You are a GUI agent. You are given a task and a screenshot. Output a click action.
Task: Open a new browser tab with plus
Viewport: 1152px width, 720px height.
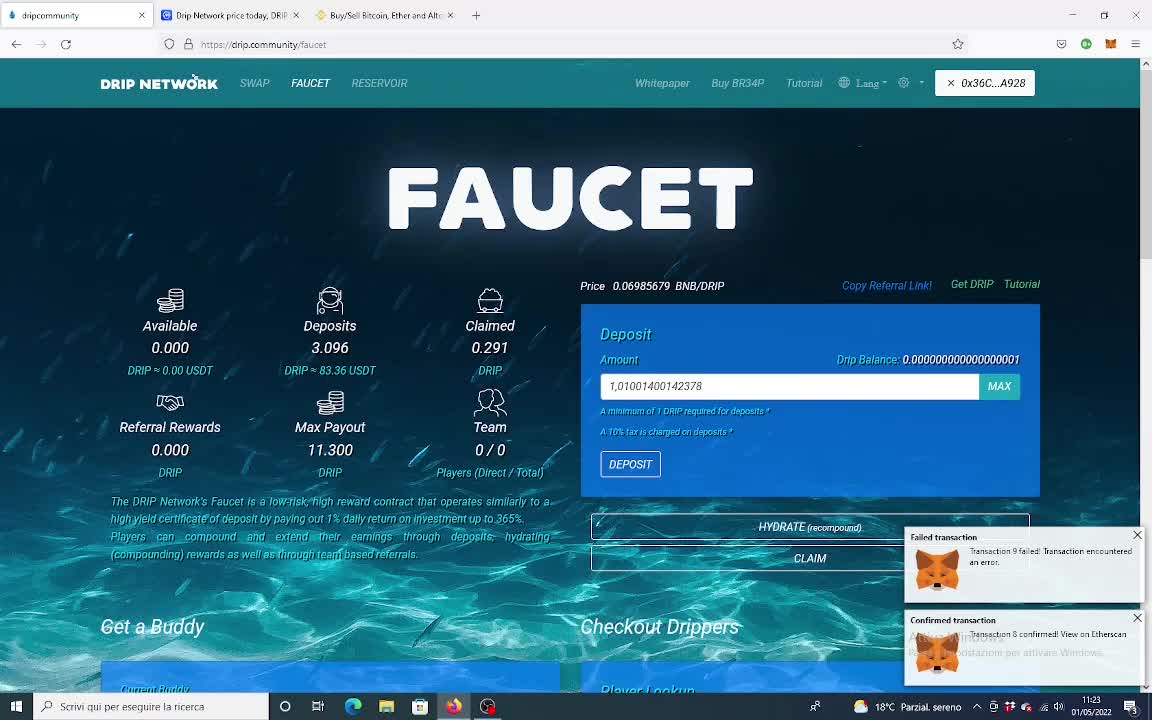pyautogui.click(x=476, y=15)
